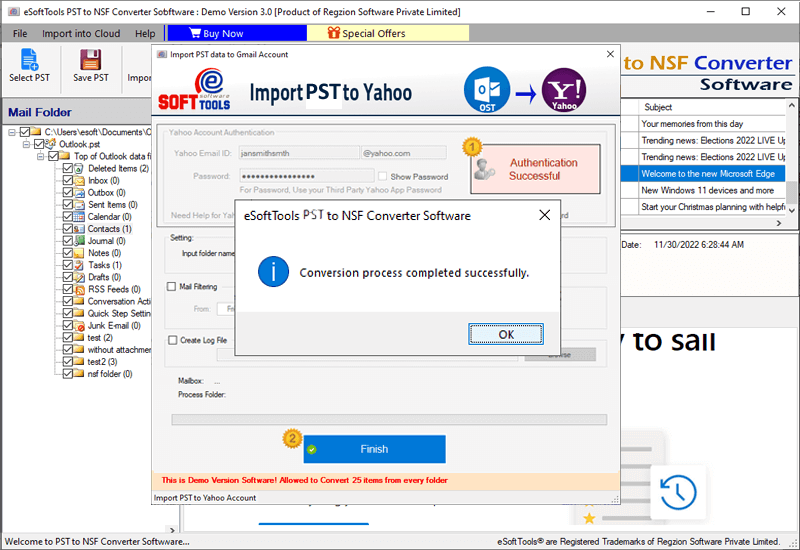This screenshot has height=550, width=800.
Task: Click the Authentication Successful button
Action: pyautogui.click(x=535, y=169)
